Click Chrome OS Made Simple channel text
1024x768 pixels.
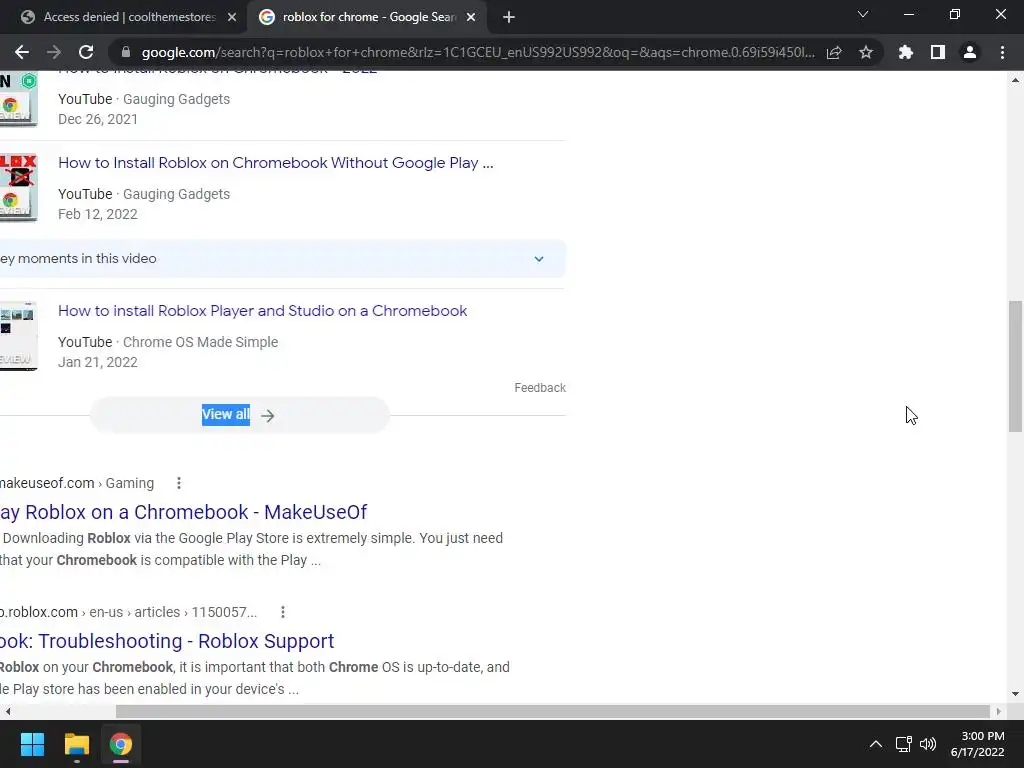200,342
